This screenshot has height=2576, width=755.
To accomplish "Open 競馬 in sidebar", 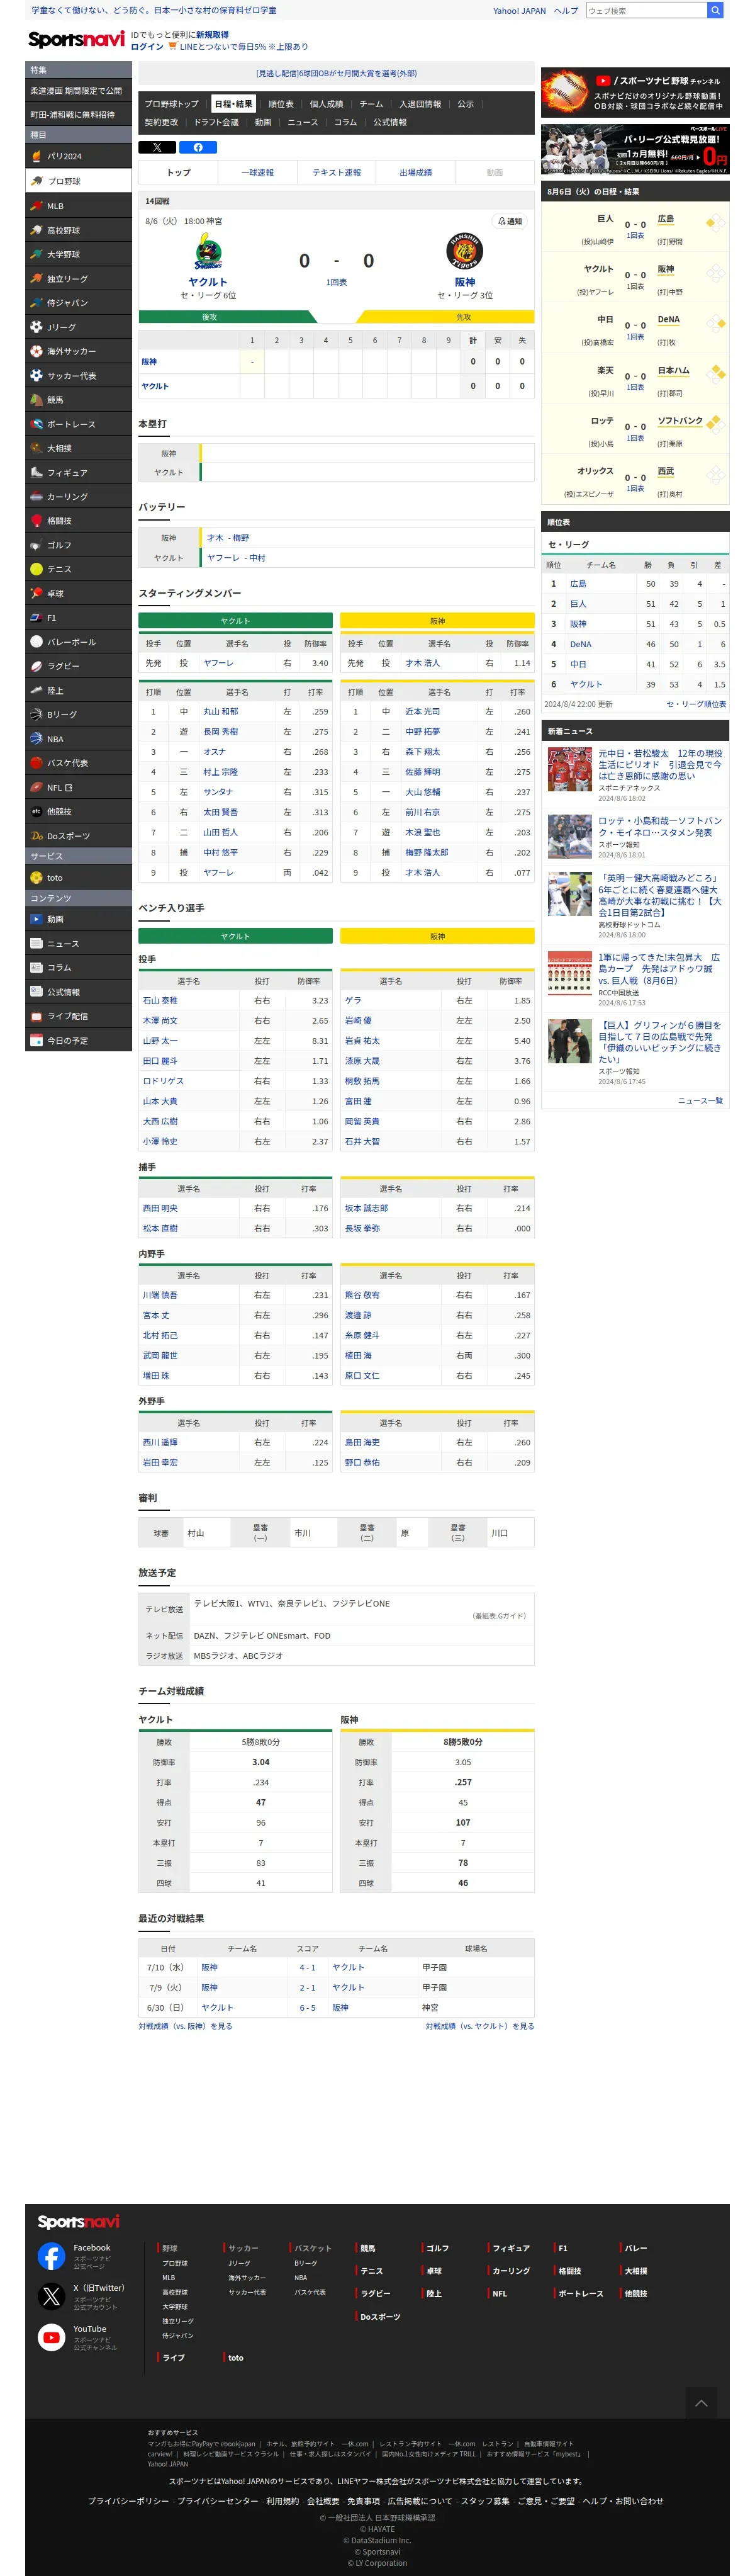I will [78, 400].
